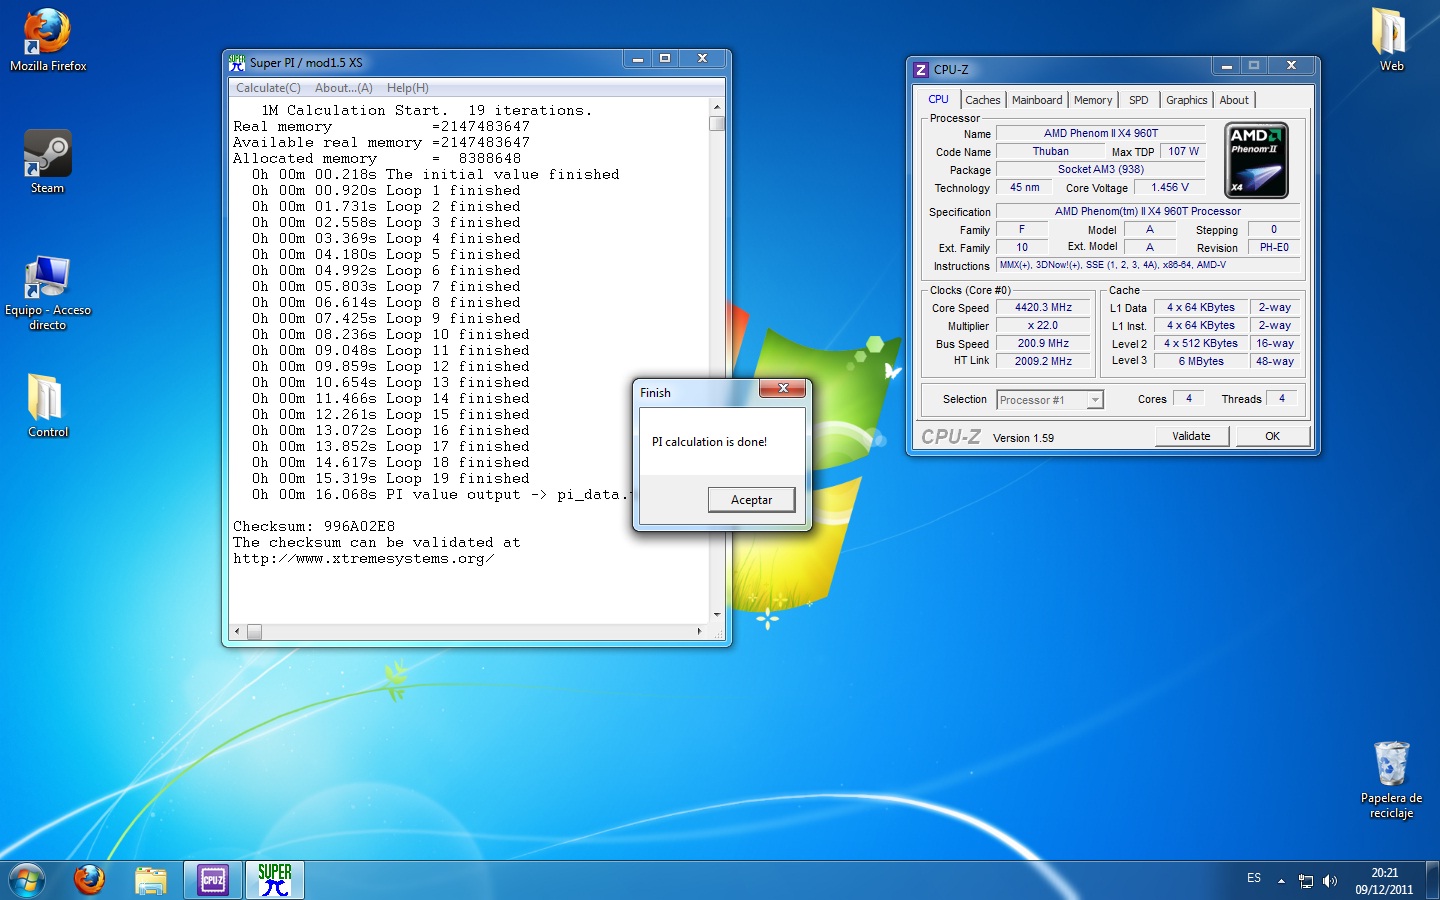Open the Equipo - Acceso directo shortcut

click(48, 292)
